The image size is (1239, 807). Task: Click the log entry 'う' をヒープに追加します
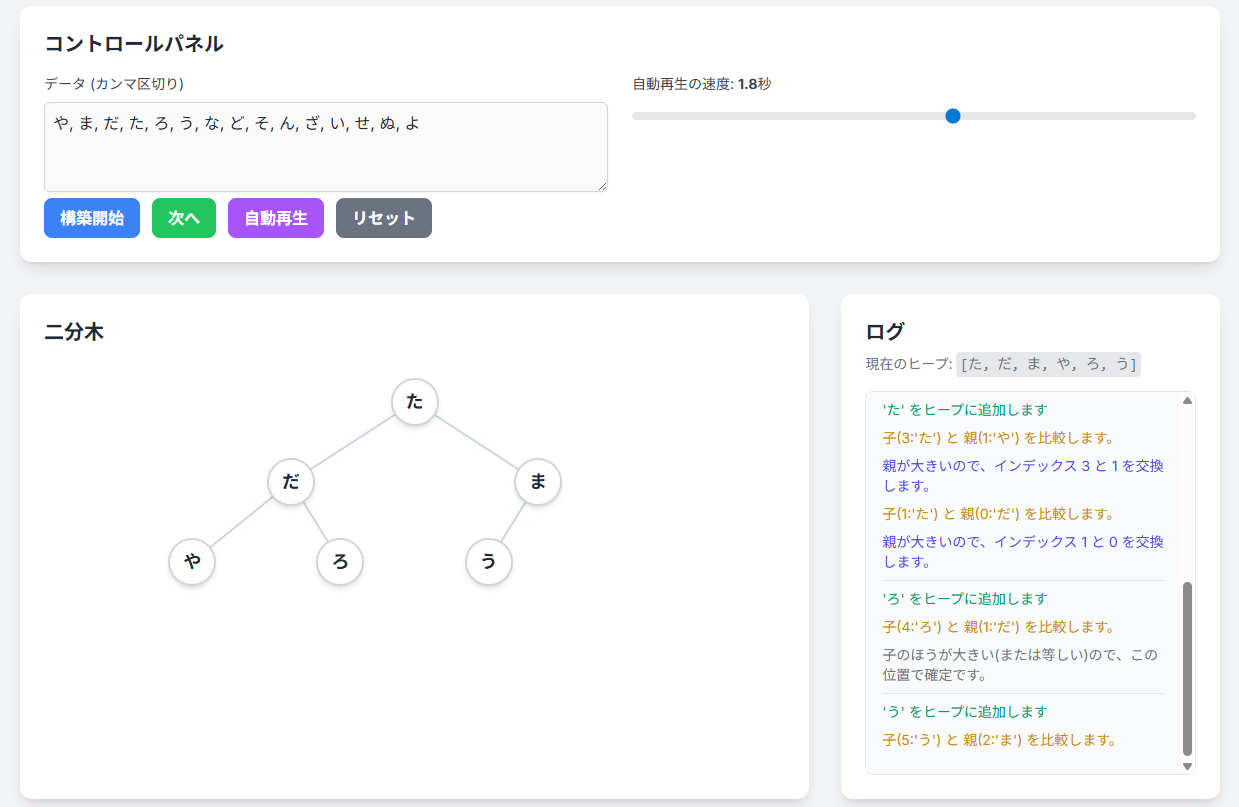(x=965, y=712)
